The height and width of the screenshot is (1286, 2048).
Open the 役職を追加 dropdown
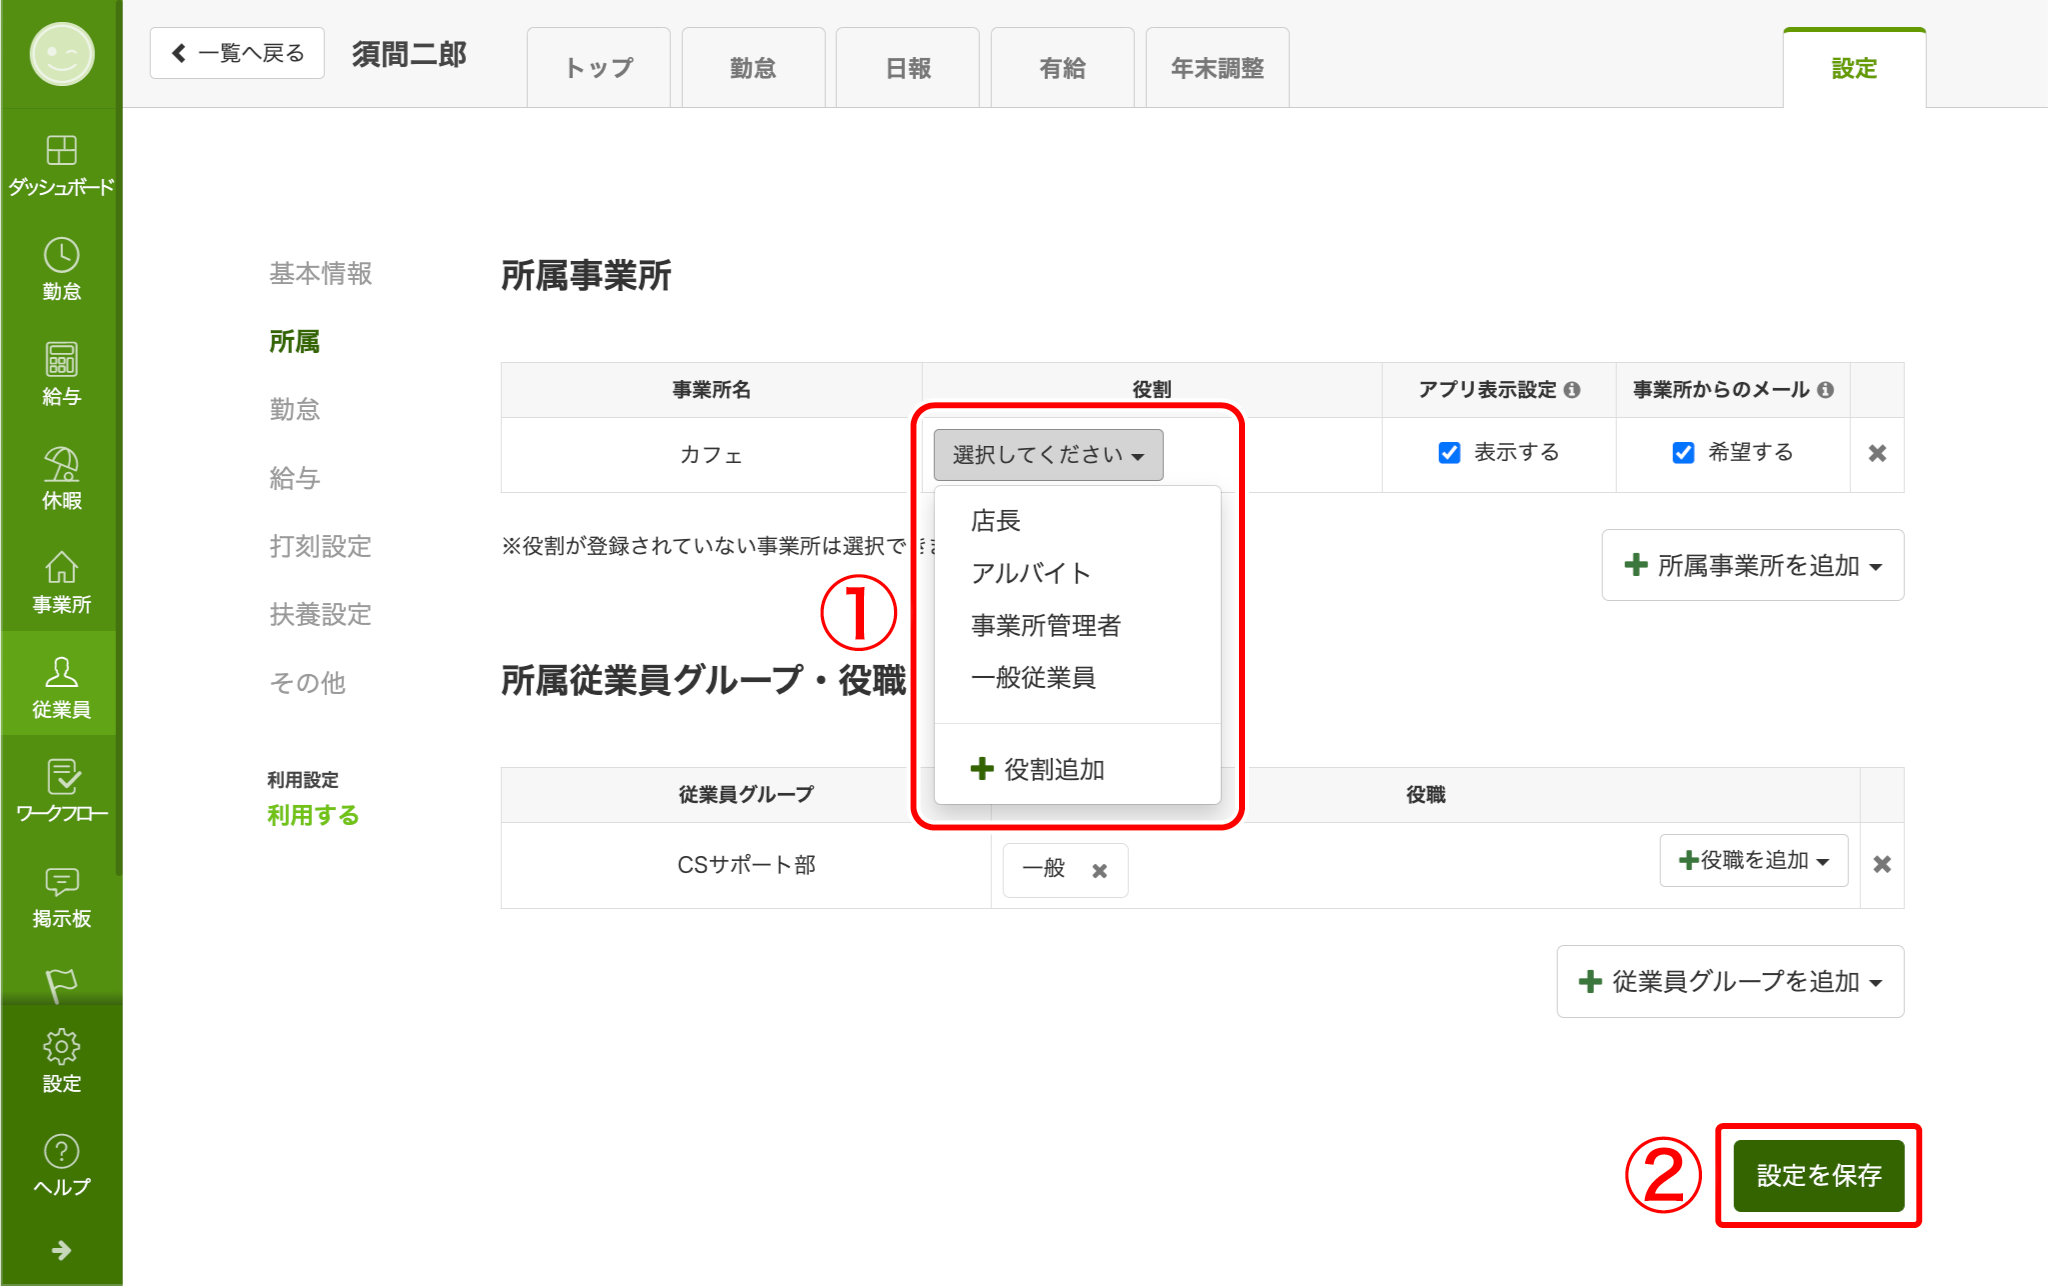coord(1753,860)
